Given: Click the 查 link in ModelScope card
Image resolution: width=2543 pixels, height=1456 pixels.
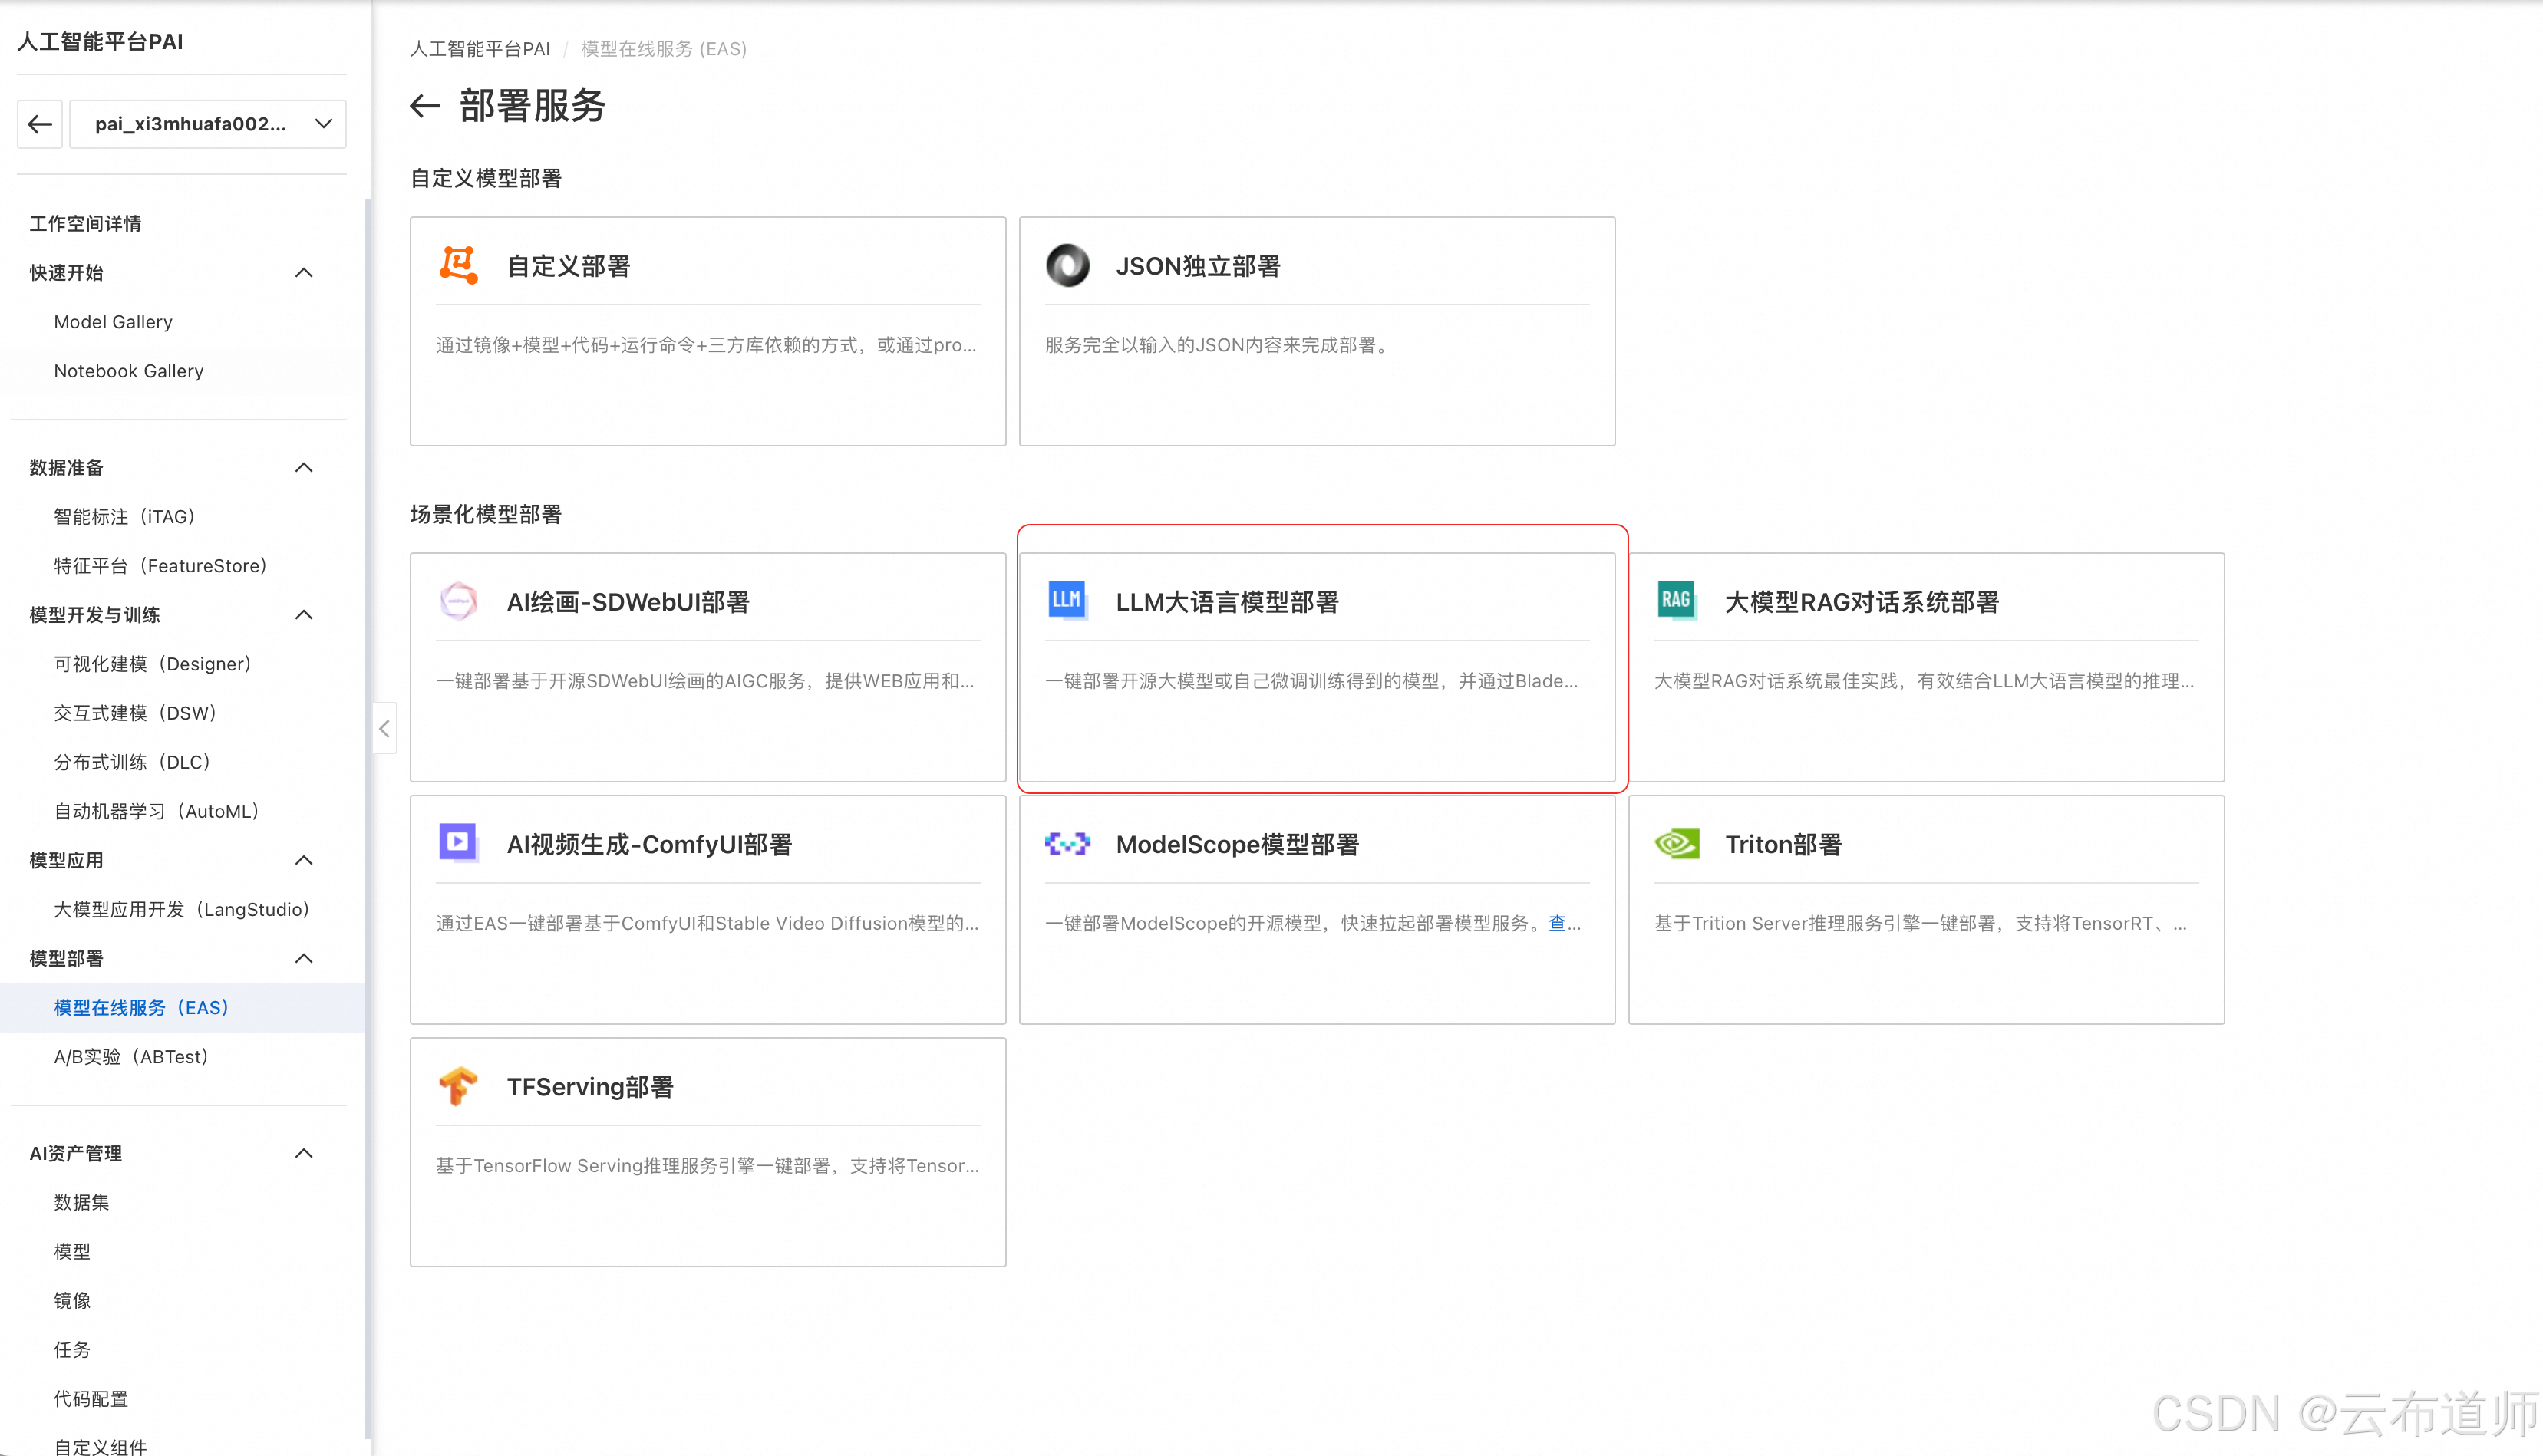Looking at the screenshot, I should click(1557, 923).
